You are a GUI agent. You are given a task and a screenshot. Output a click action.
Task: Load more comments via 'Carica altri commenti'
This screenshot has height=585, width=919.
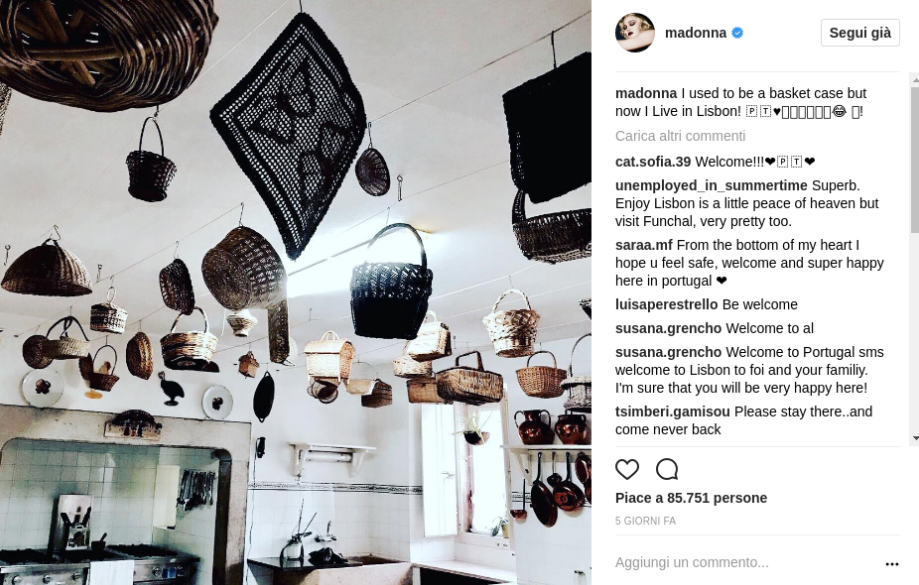pyautogui.click(x=680, y=136)
